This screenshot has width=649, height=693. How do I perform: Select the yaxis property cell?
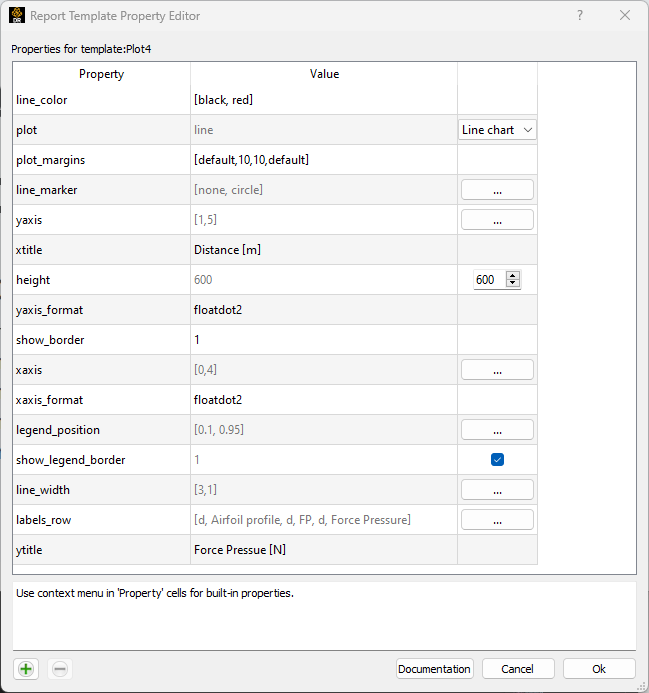tap(102, 220)
